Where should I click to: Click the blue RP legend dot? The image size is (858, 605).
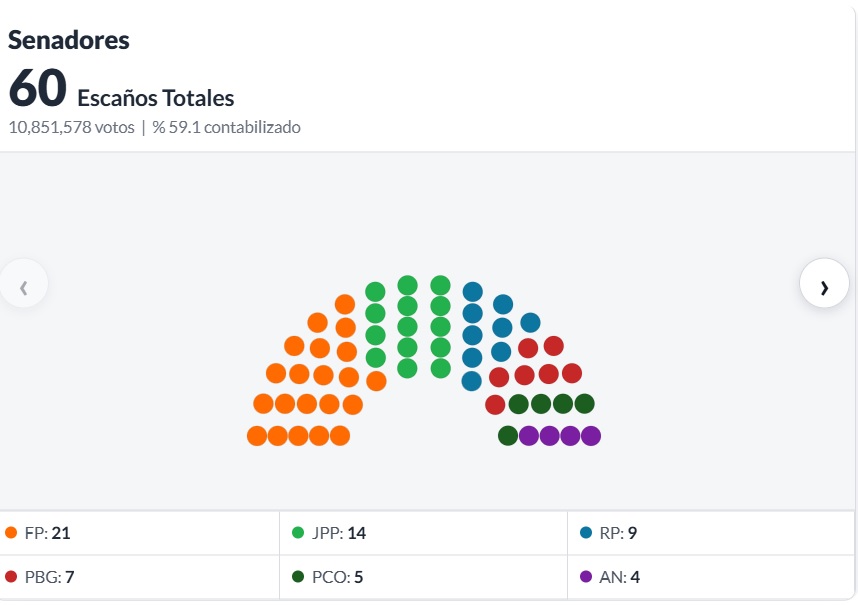point(585,533)
